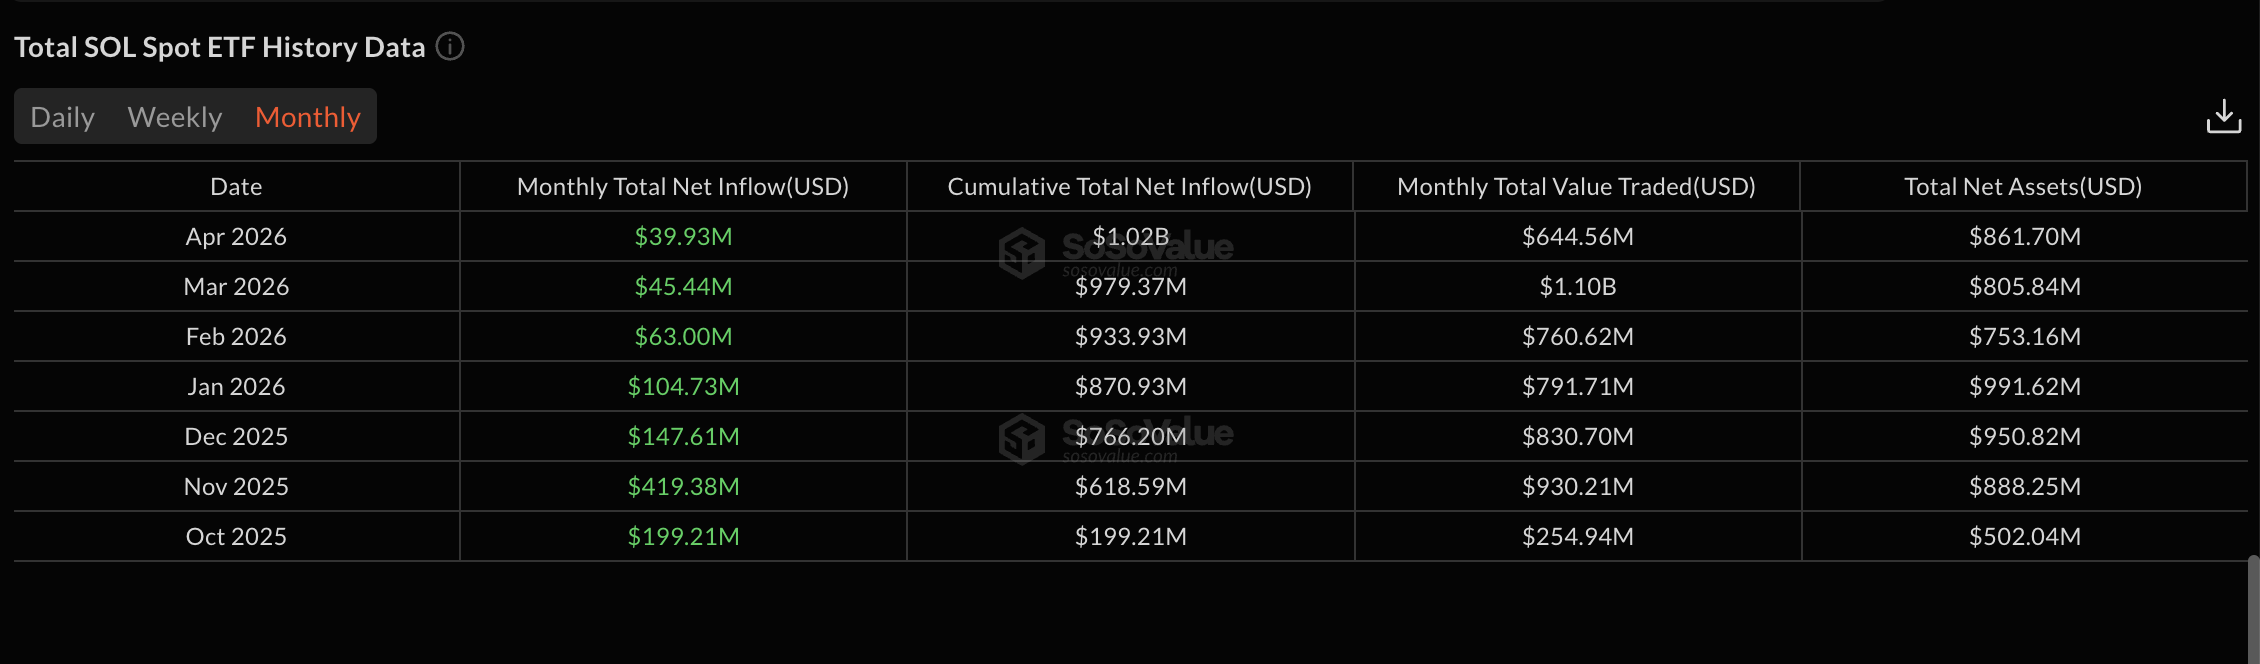Click the Mar 2026 date cell
Image resolution: width=2260 pixels, height=664 pixels.
tap(236, 286)
